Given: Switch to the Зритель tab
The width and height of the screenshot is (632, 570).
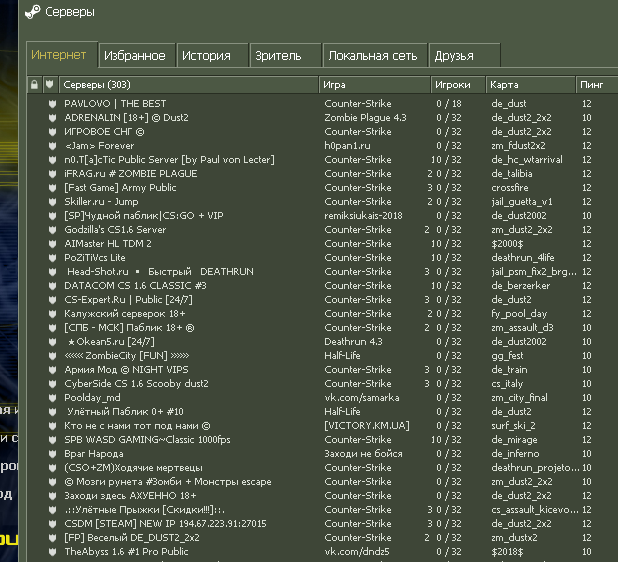Looking at the screenshot, I should (285, 55).
